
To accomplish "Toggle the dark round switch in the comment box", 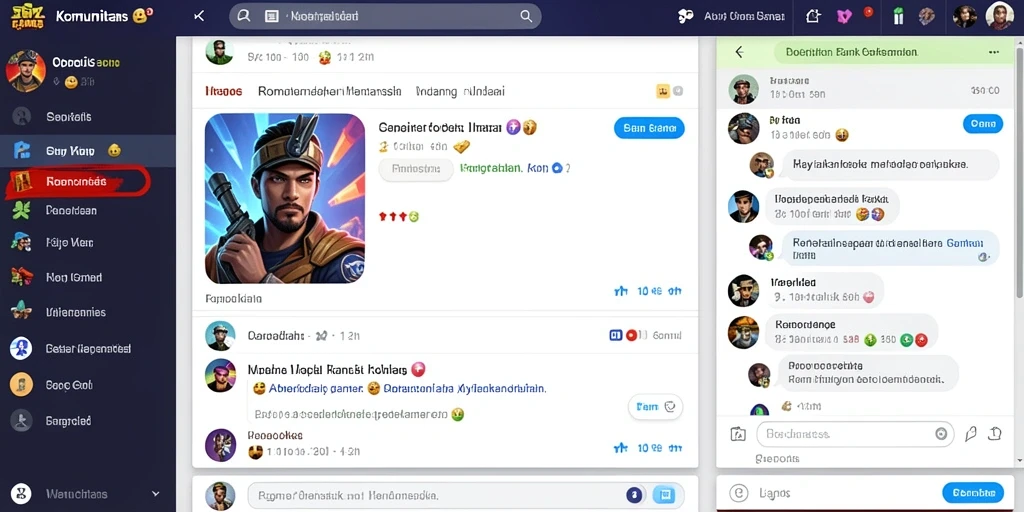I will (x=633, y=495).
